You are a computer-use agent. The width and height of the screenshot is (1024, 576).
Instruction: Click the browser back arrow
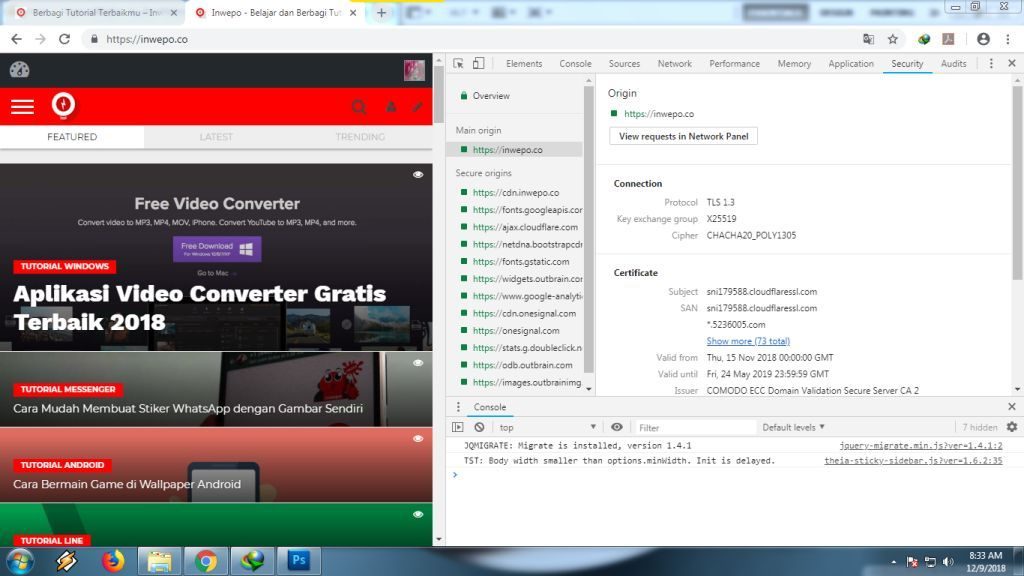click(x=16, y=39)
